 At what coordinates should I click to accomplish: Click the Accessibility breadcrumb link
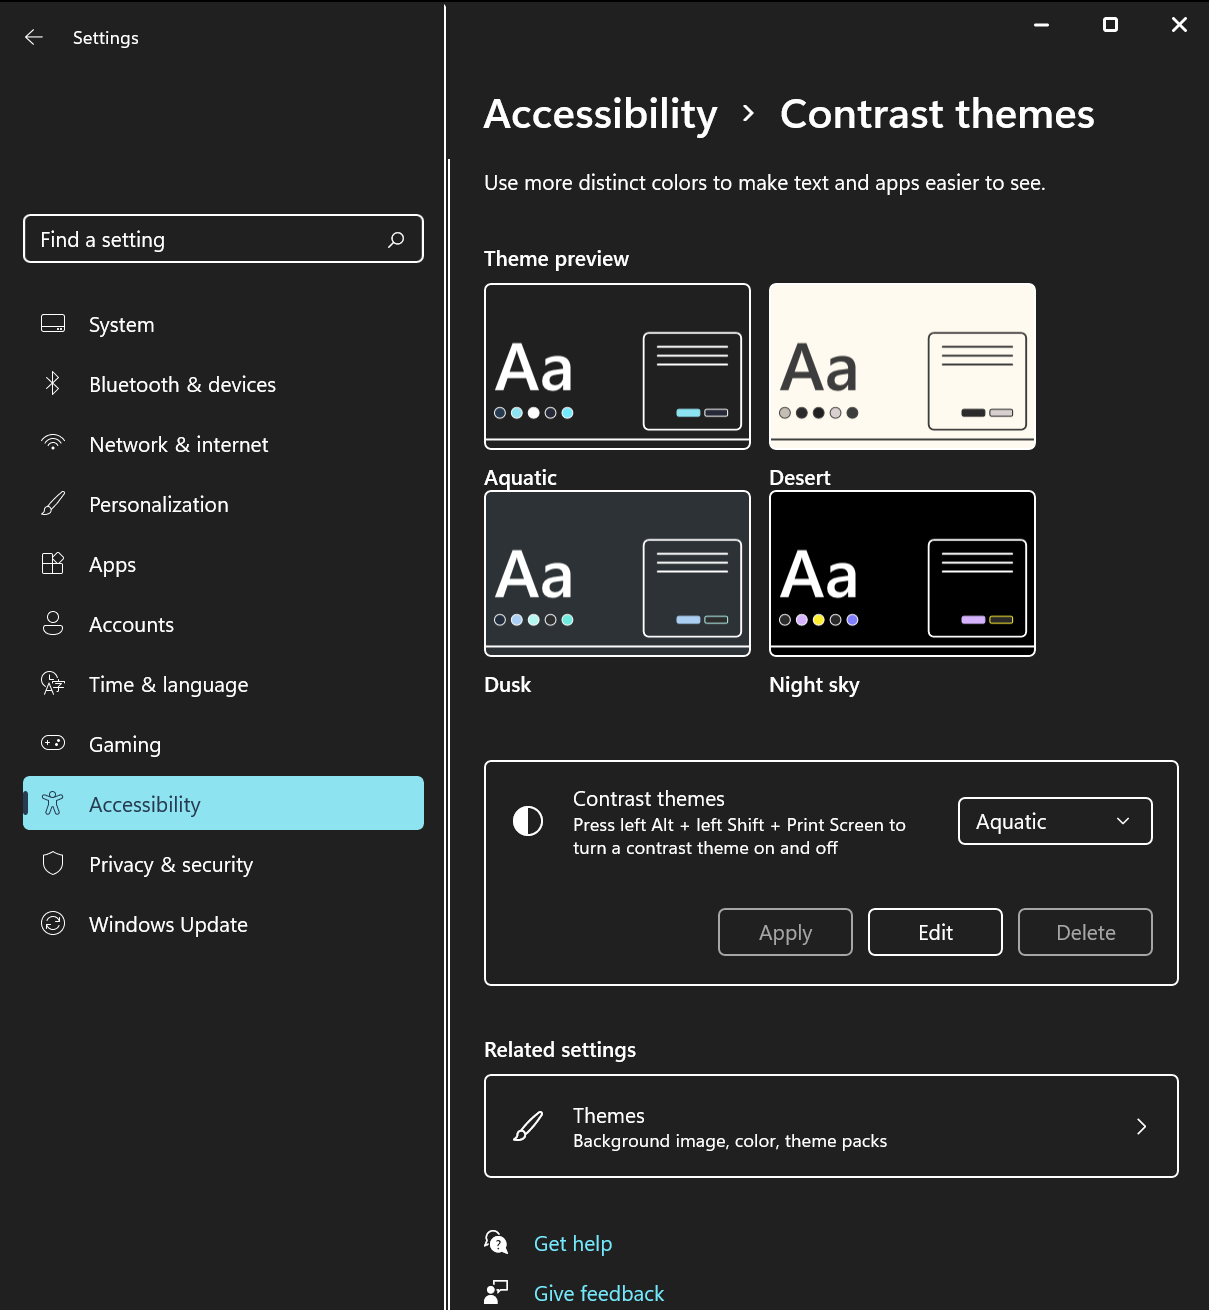600,114
